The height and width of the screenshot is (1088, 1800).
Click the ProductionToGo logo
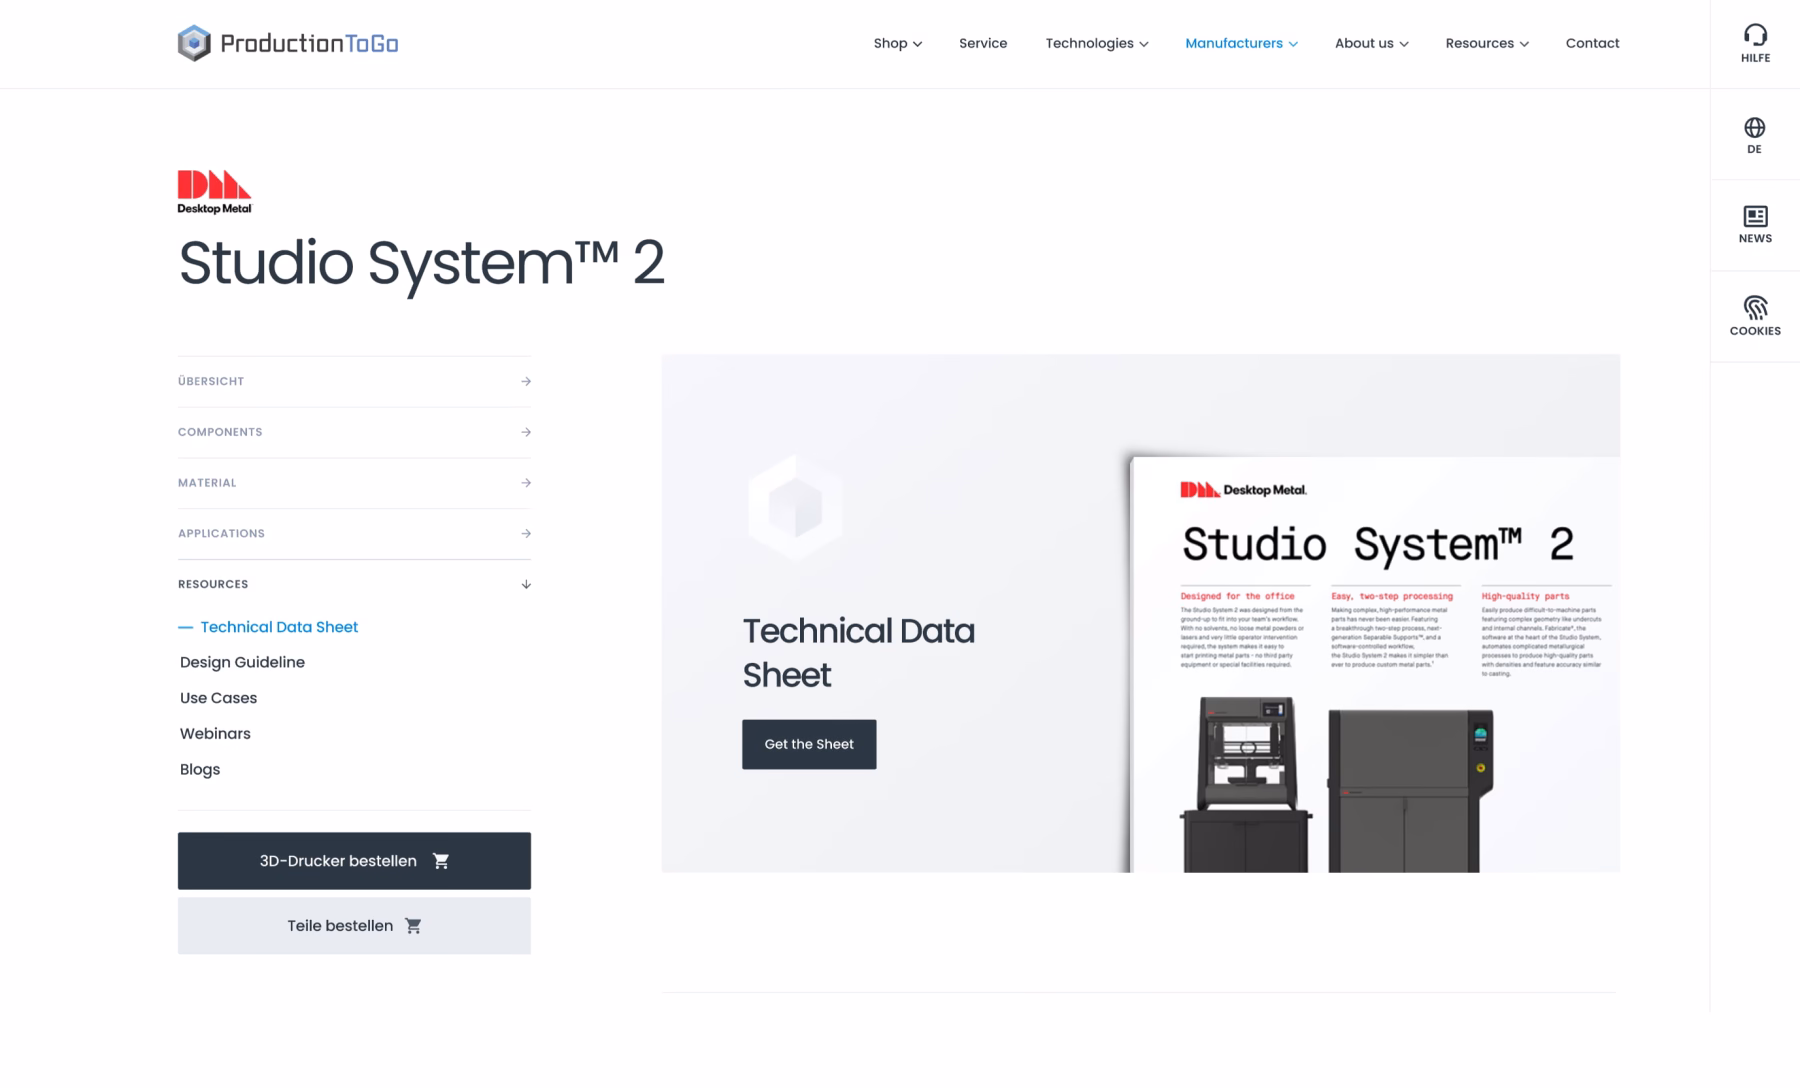pyautogui.click(x=288, y=43)
